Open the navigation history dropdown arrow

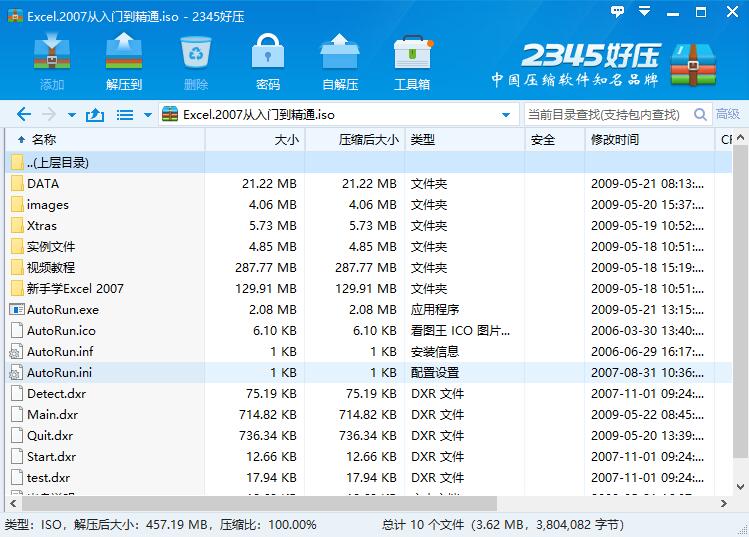click(72, 115)
